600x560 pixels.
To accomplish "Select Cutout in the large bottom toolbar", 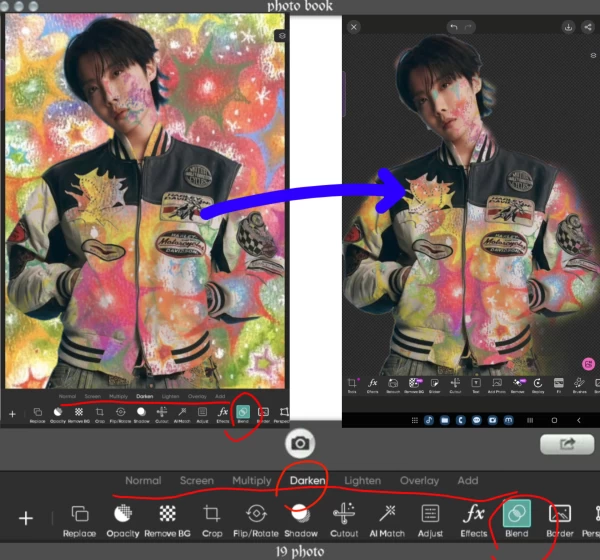I will [x=344, y=521].
